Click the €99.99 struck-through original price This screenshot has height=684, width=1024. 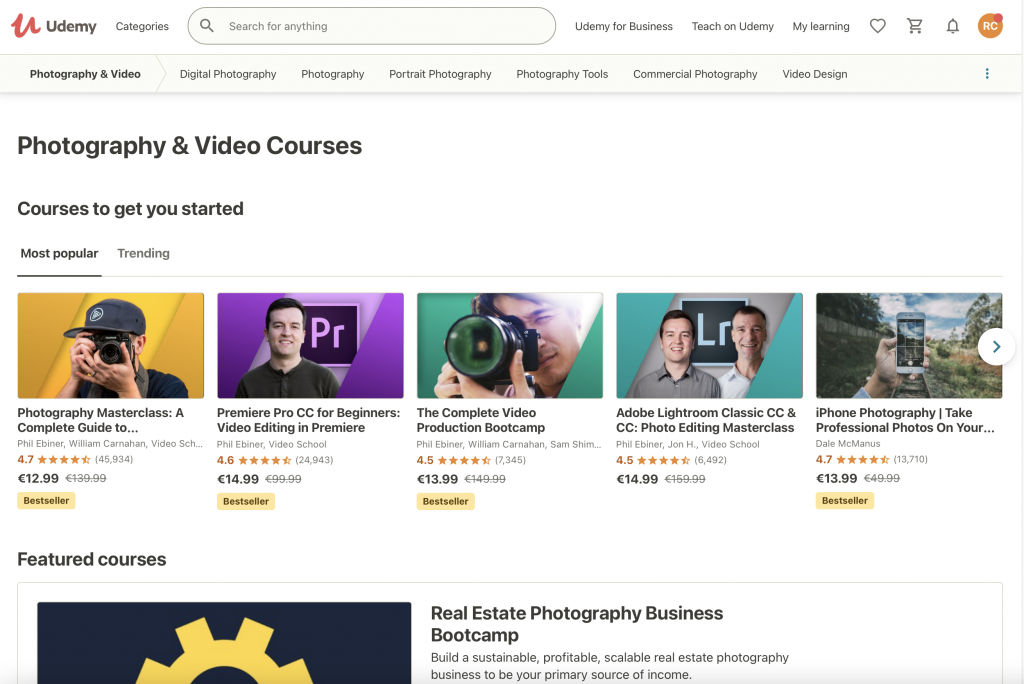click(x=283, y=479)
